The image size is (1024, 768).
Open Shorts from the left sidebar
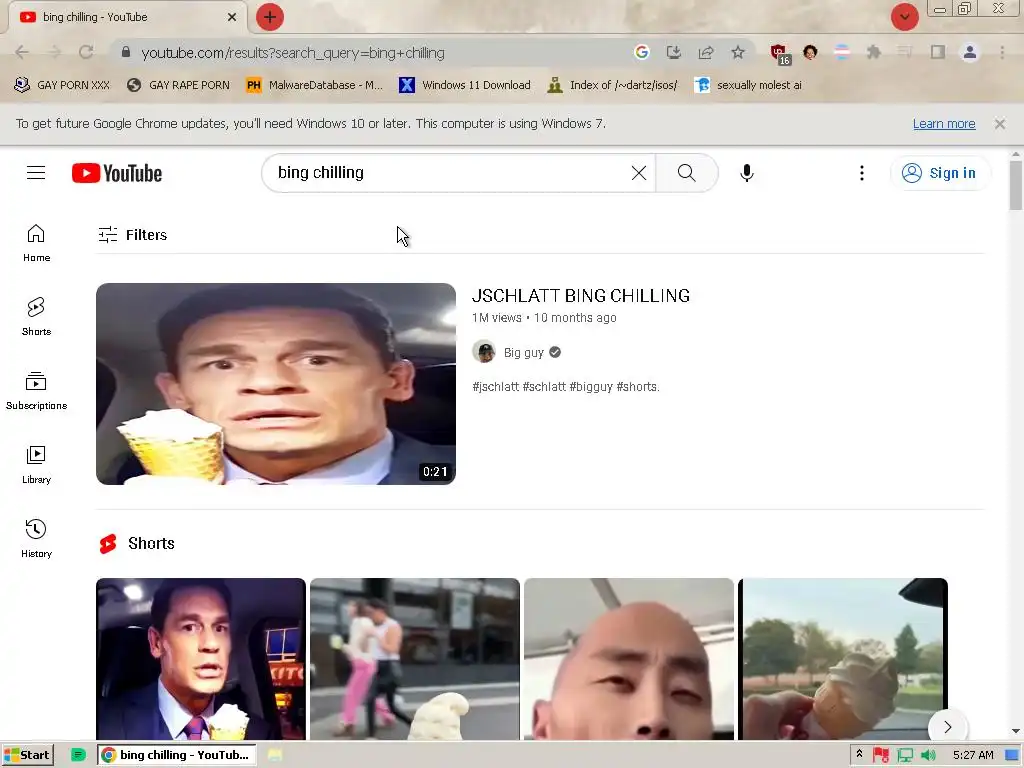tap(36, 317)
